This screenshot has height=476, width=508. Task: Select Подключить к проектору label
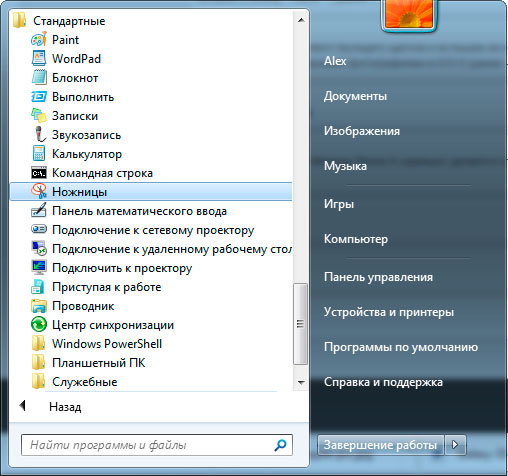pos(122,268)
